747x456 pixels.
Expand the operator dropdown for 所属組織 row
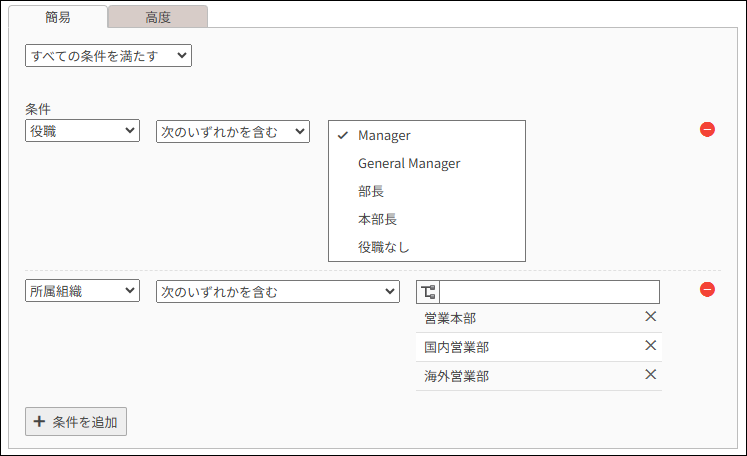pos(278,291)
